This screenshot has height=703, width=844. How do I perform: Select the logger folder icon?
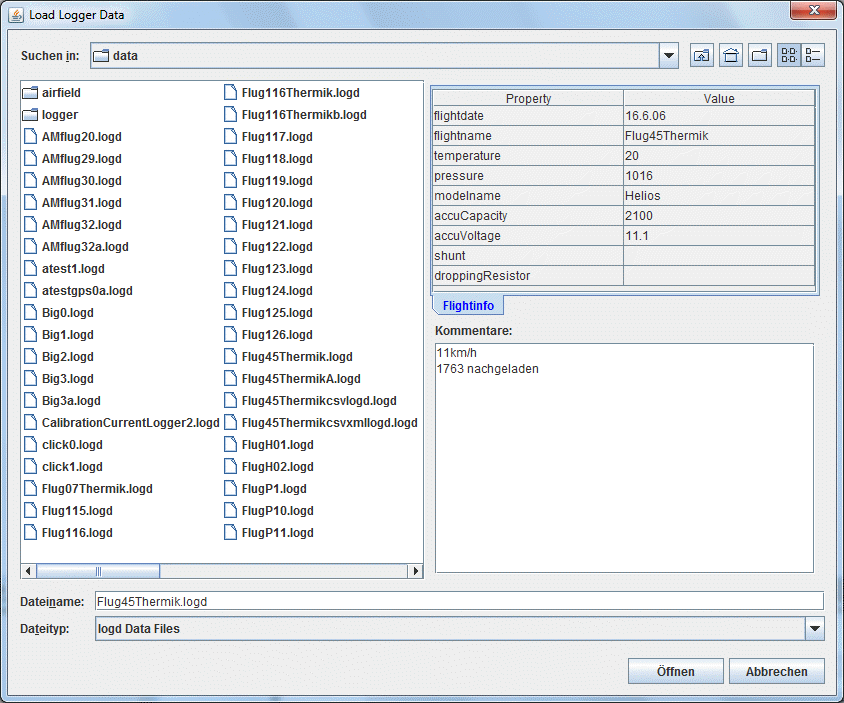(30, 115)
